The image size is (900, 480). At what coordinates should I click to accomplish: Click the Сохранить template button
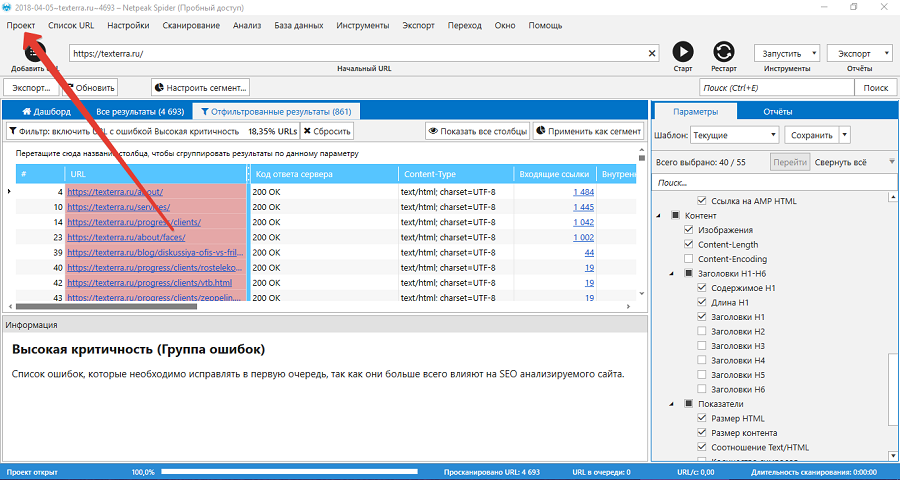click(812, 136)
